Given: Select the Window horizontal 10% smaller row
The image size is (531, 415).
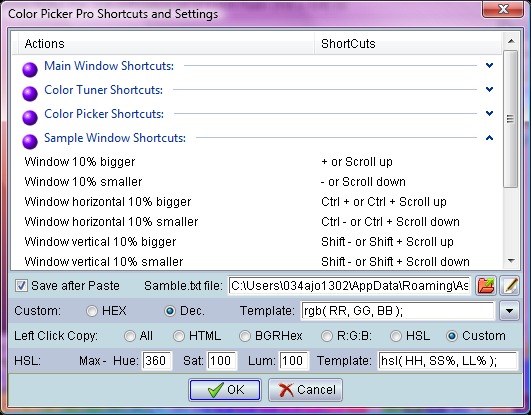Looking at the screenshot, I should 257,222.
